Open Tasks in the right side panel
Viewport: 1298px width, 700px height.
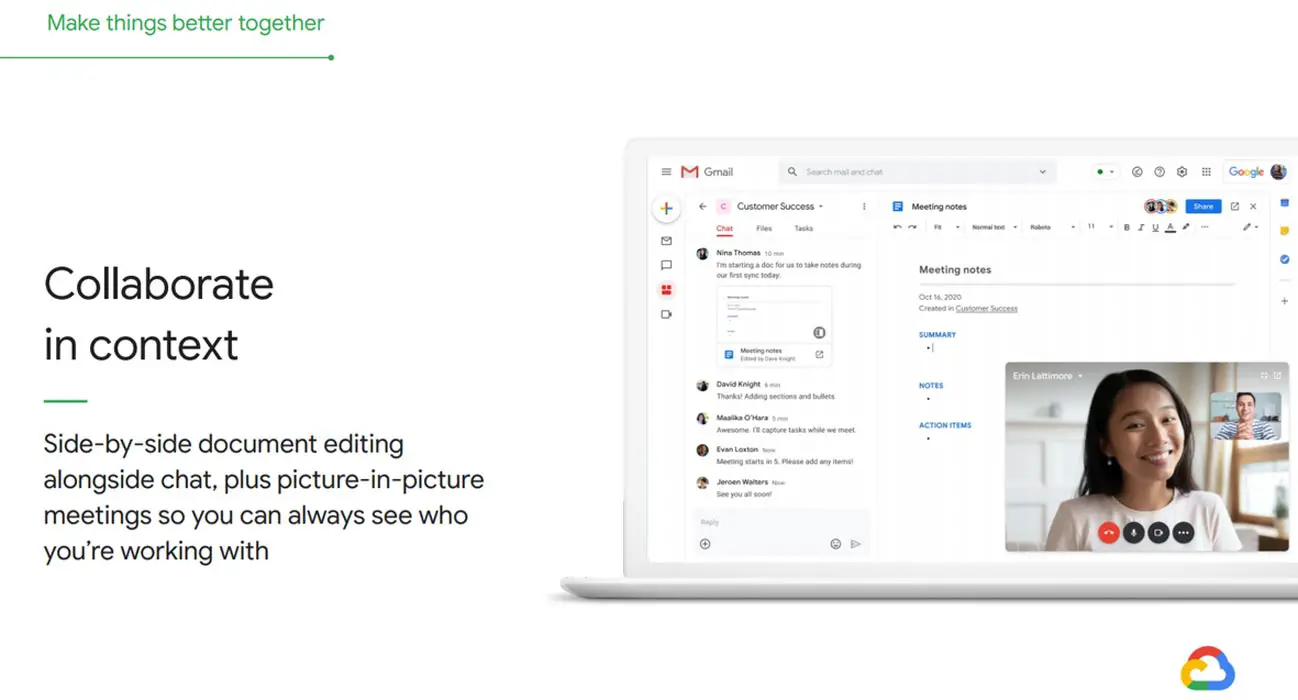1285,259
